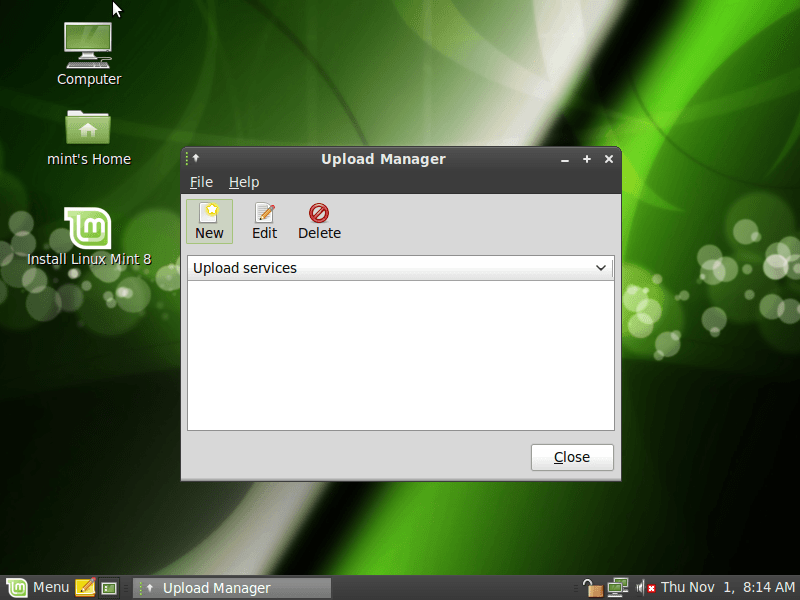Minimize the Upload Manager window
The width and height of the screenshot is (800, 600).
(565, 160)
